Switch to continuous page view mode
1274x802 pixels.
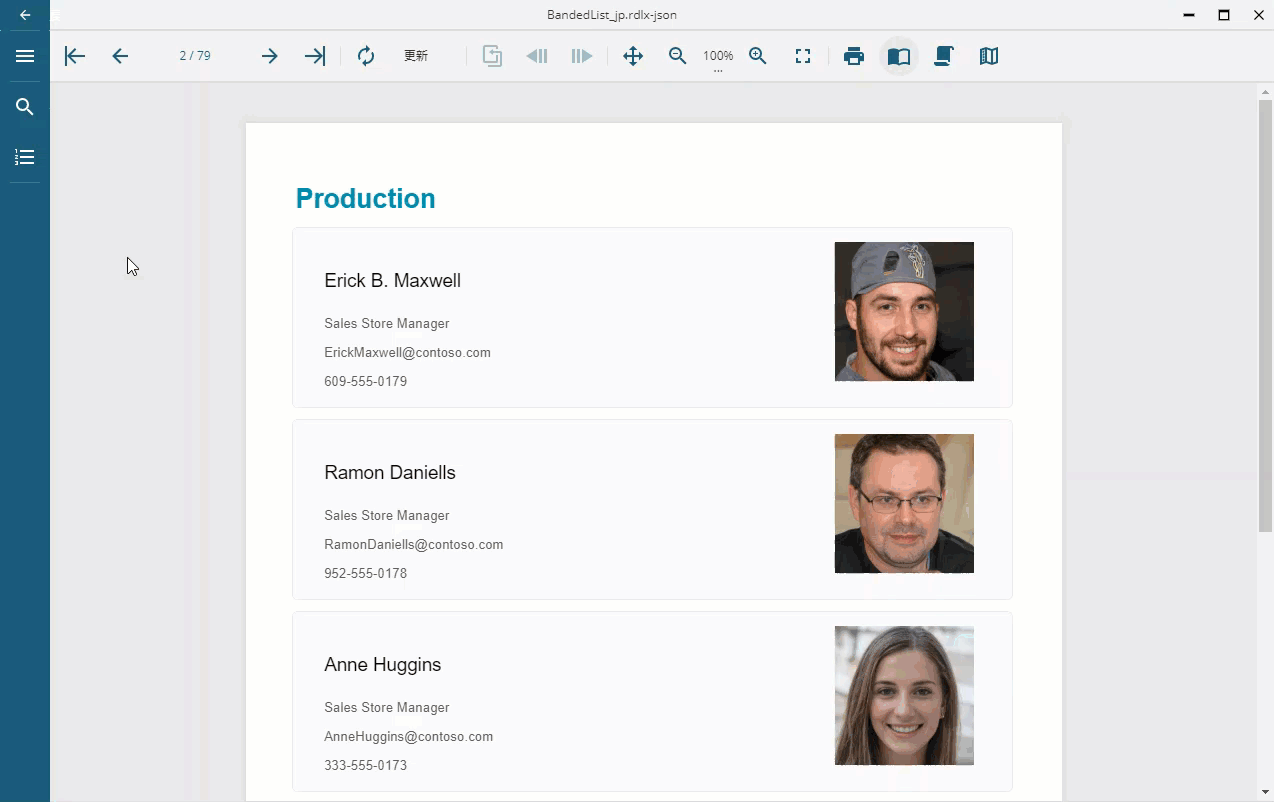click(943, 56)
